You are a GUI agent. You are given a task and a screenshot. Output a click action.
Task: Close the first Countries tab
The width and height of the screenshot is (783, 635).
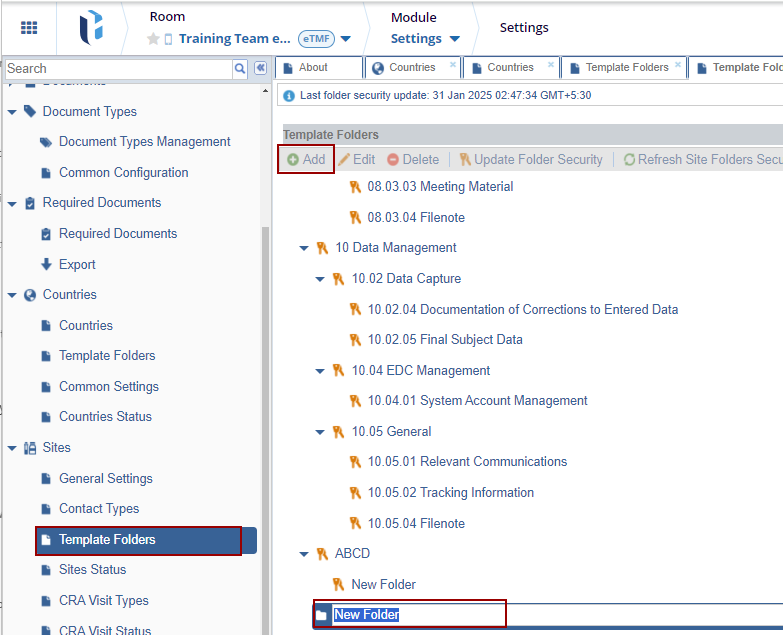[453, 65]
